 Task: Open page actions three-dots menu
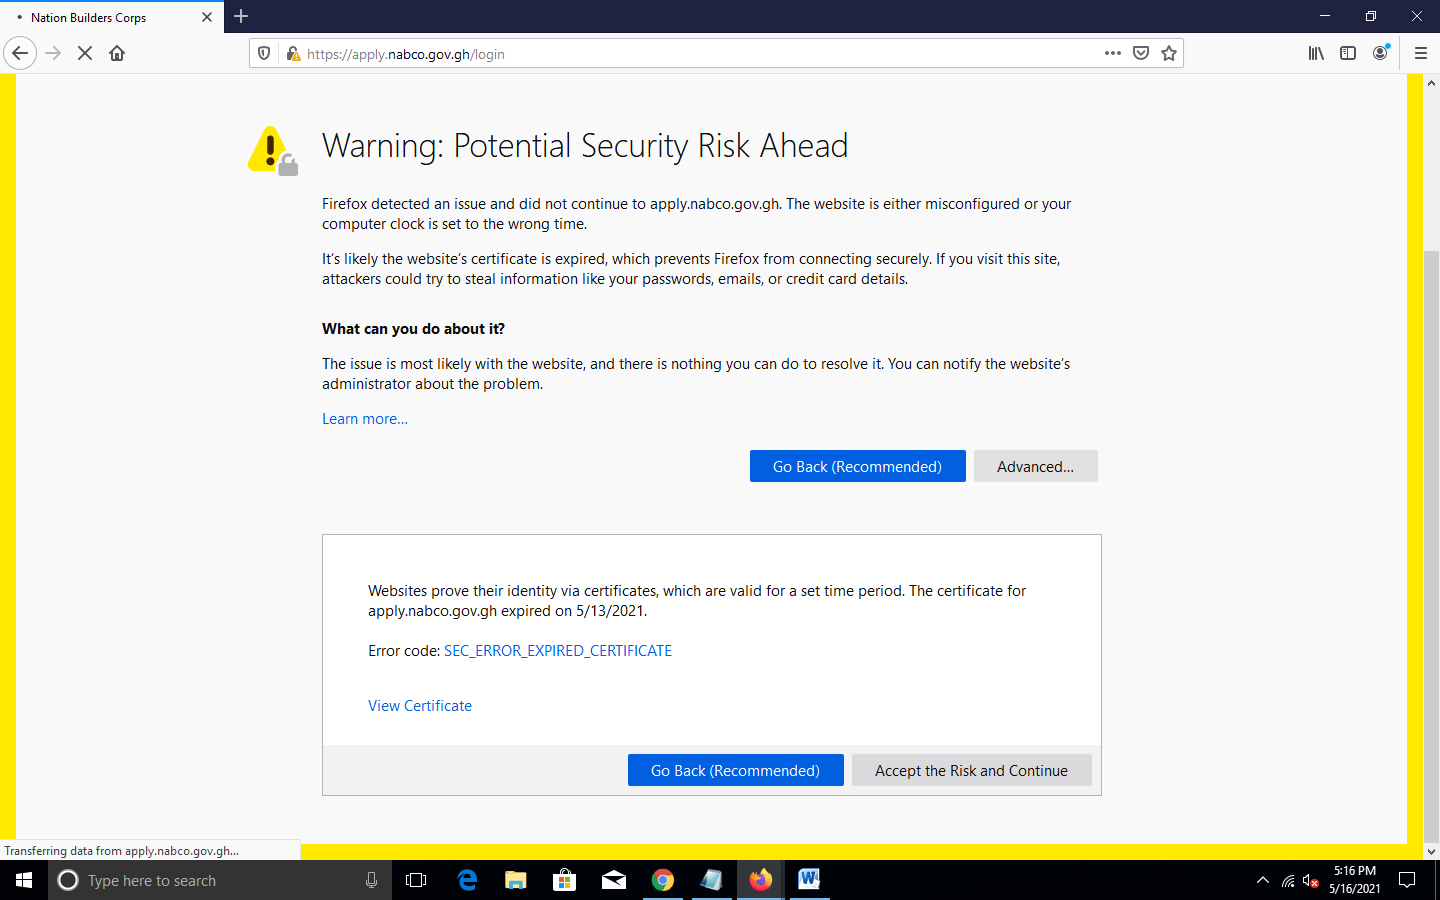coord(1113,54)
